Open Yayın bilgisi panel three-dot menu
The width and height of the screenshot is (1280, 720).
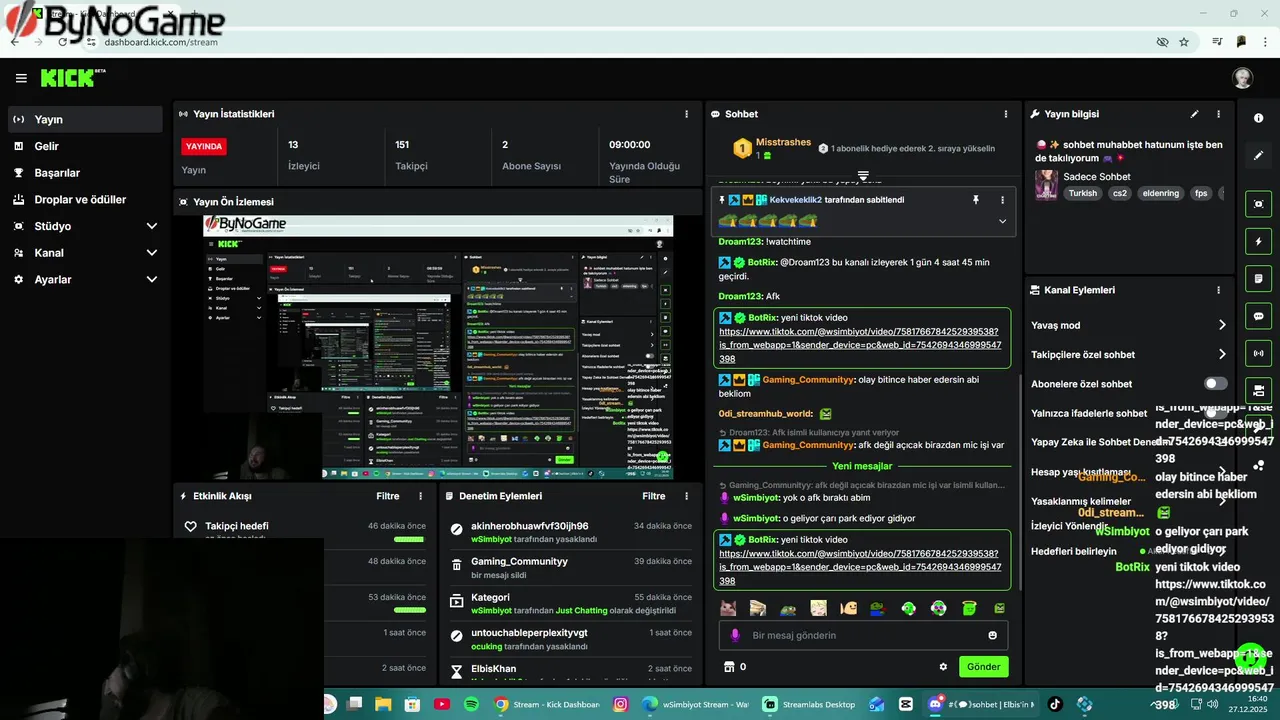click(1218, 114)
